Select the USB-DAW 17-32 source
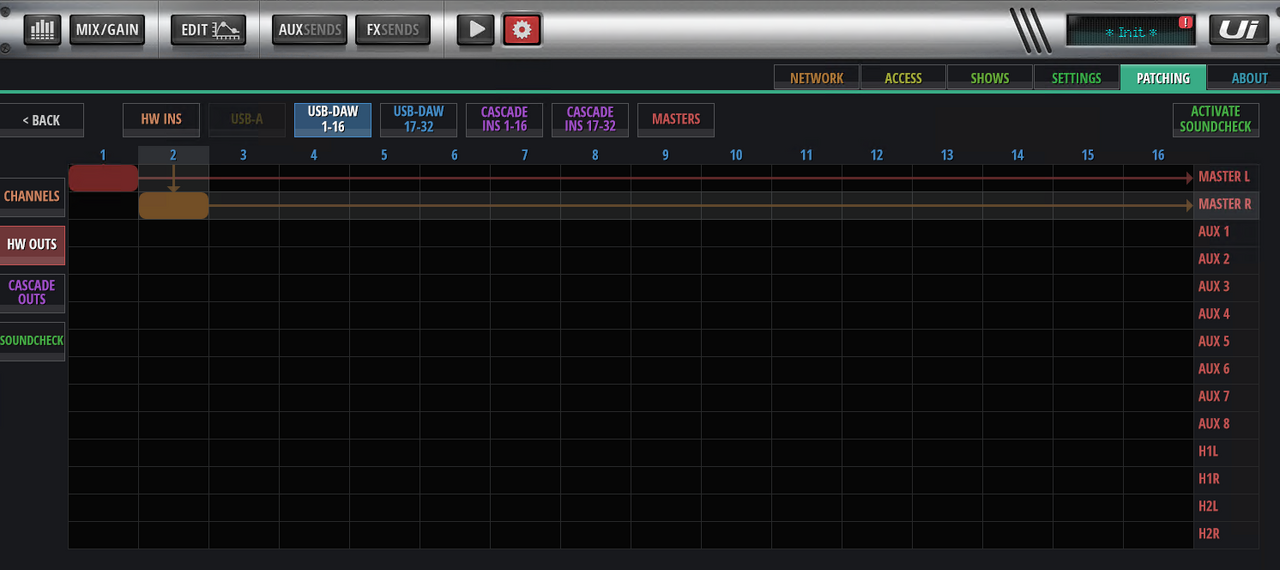 418,119
